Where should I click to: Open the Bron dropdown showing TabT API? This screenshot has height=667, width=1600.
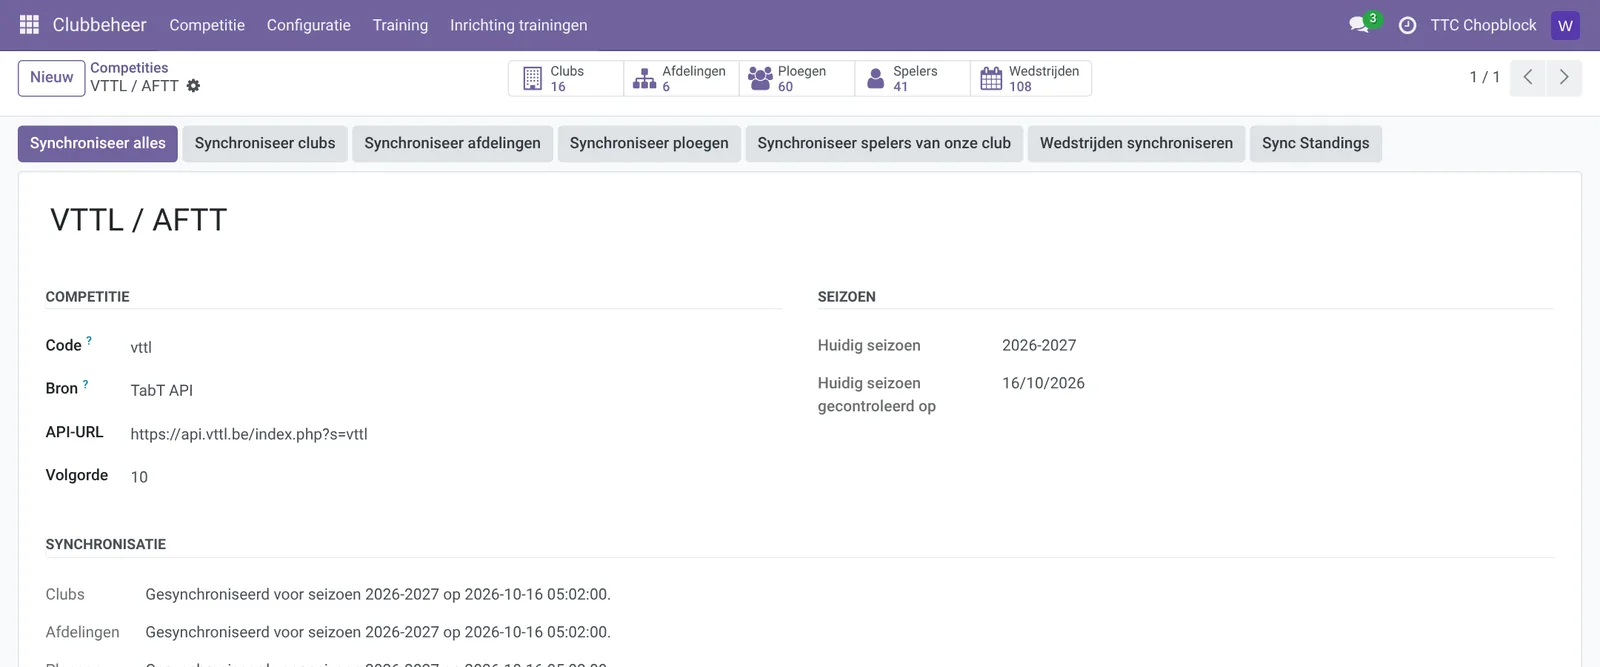click(x=162, y=391)
